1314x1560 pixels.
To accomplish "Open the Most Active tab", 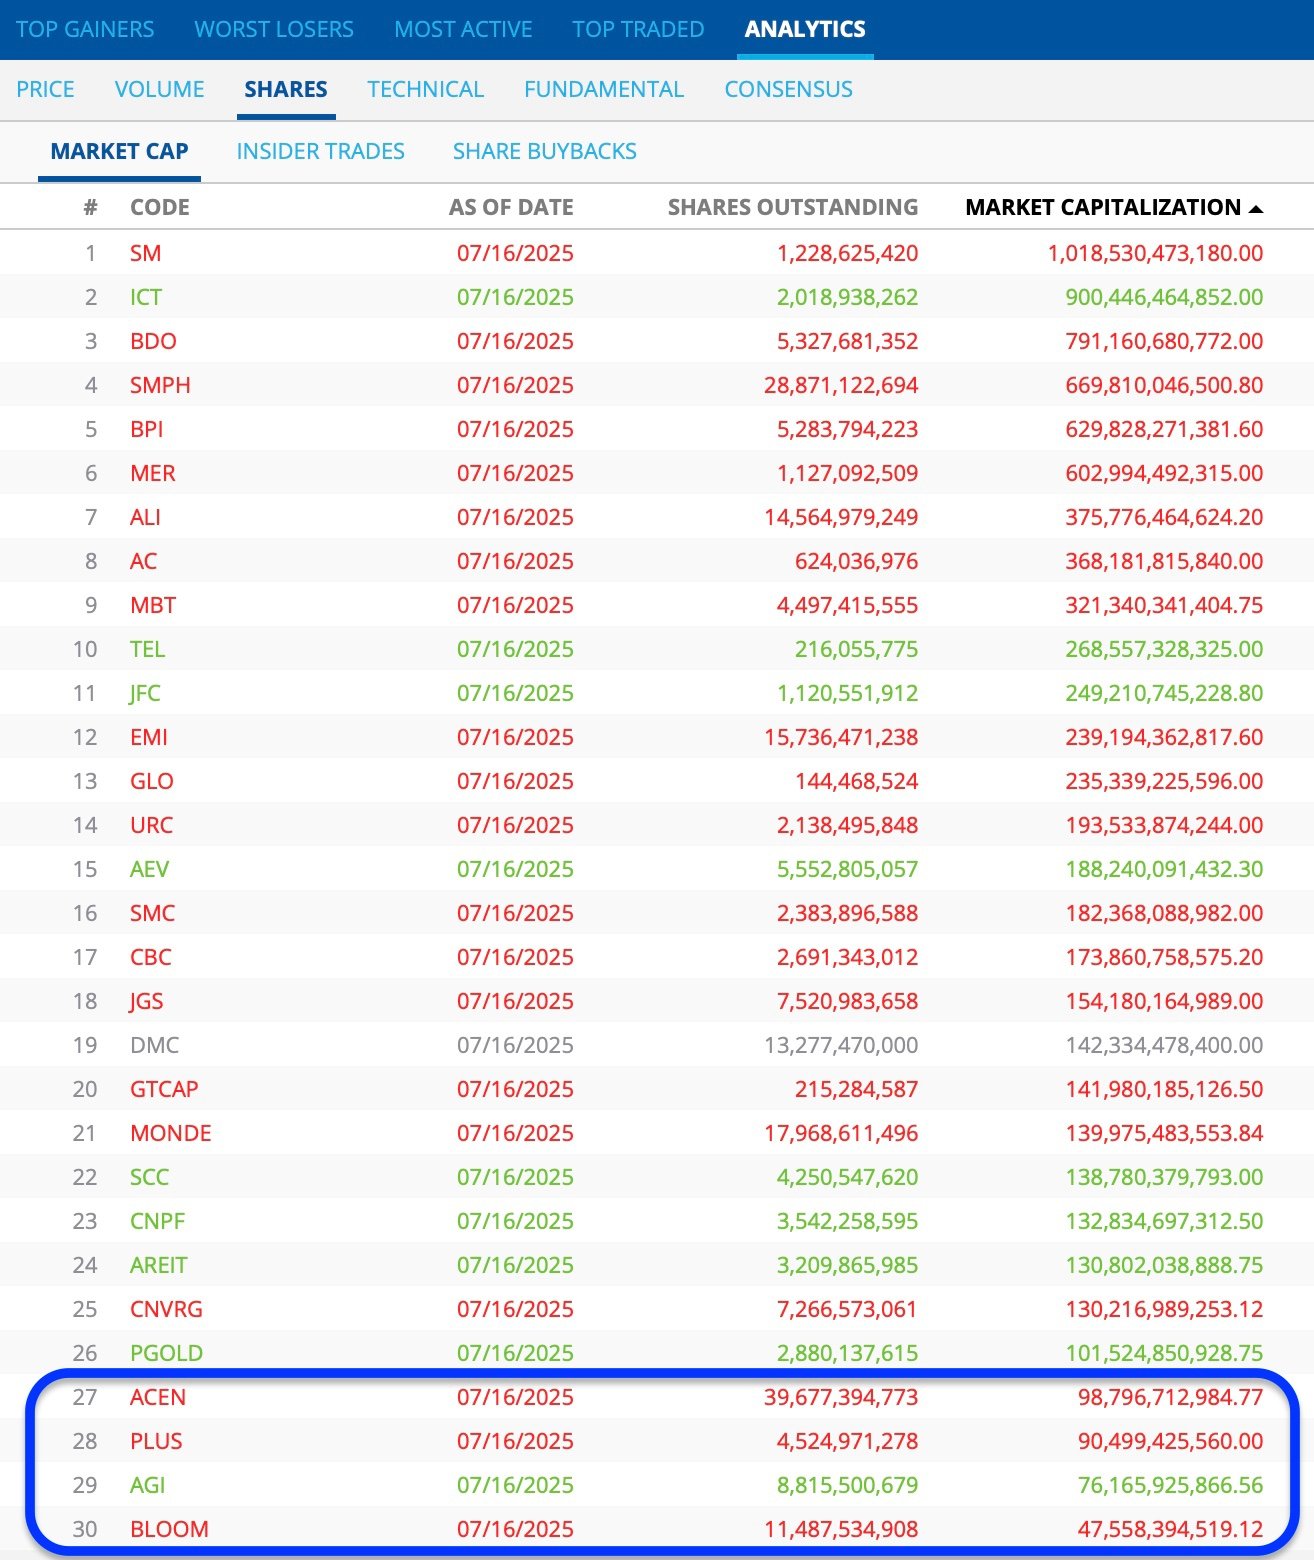I will click(x=463, y=29).
